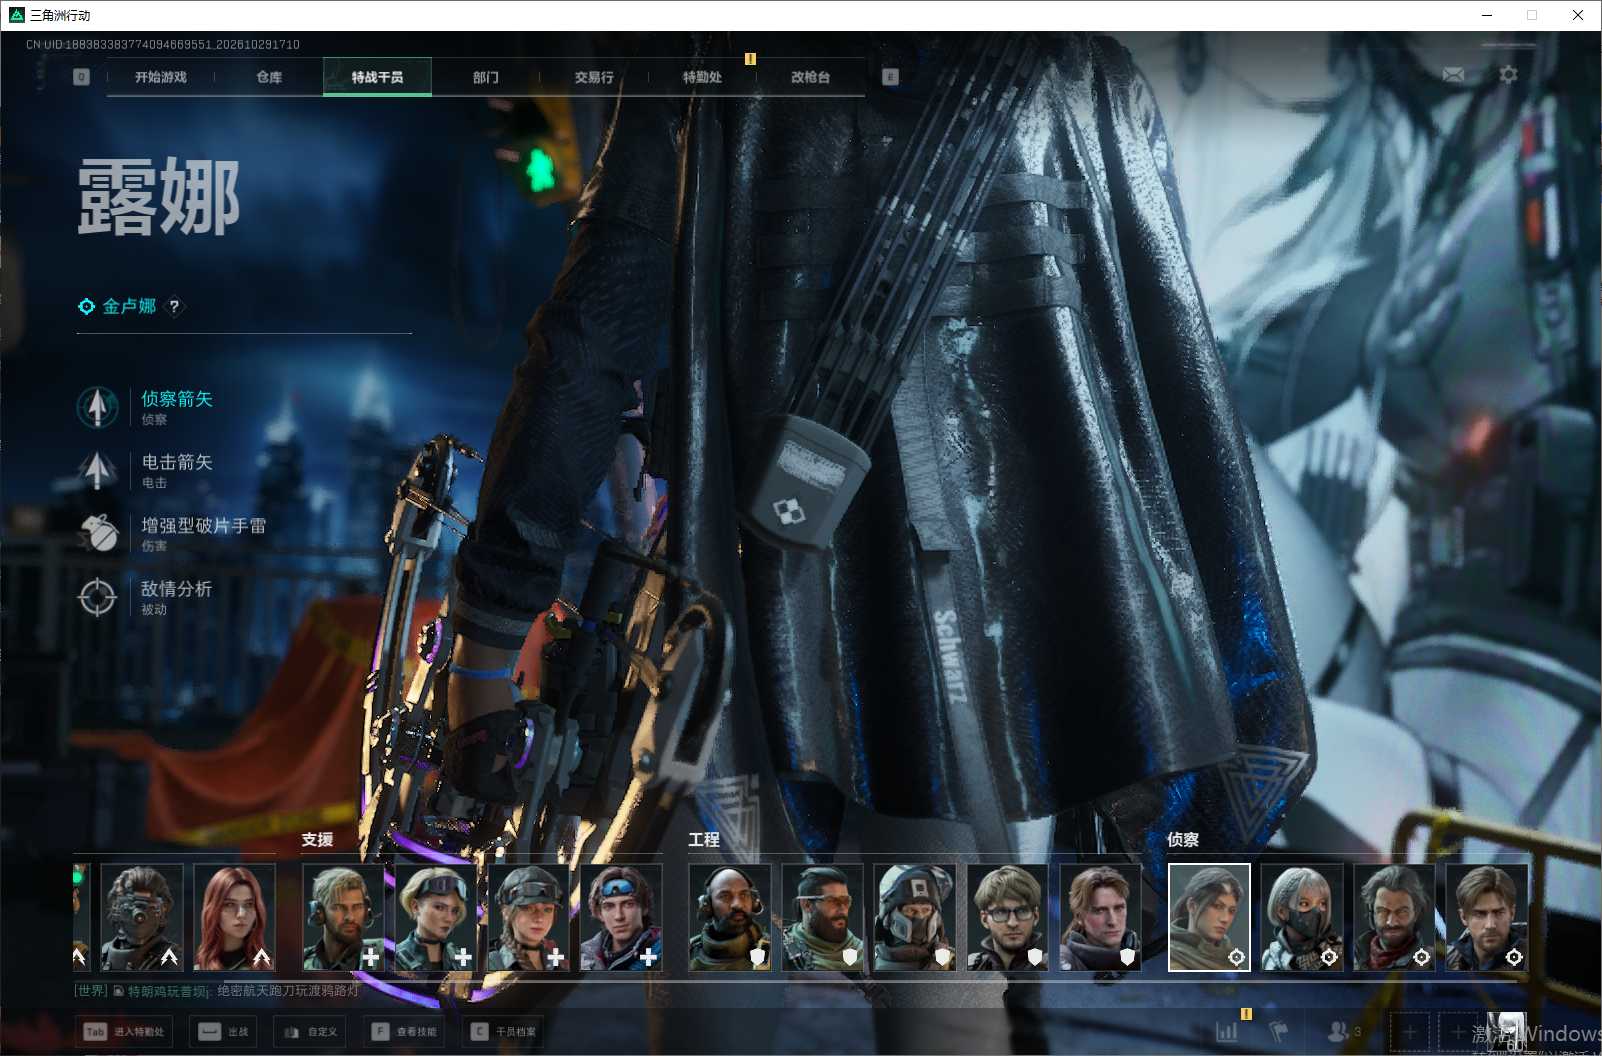Open the 自定义 customize button
Viewport: 1602px width, 1056px height.
[x=310, y=1031]
